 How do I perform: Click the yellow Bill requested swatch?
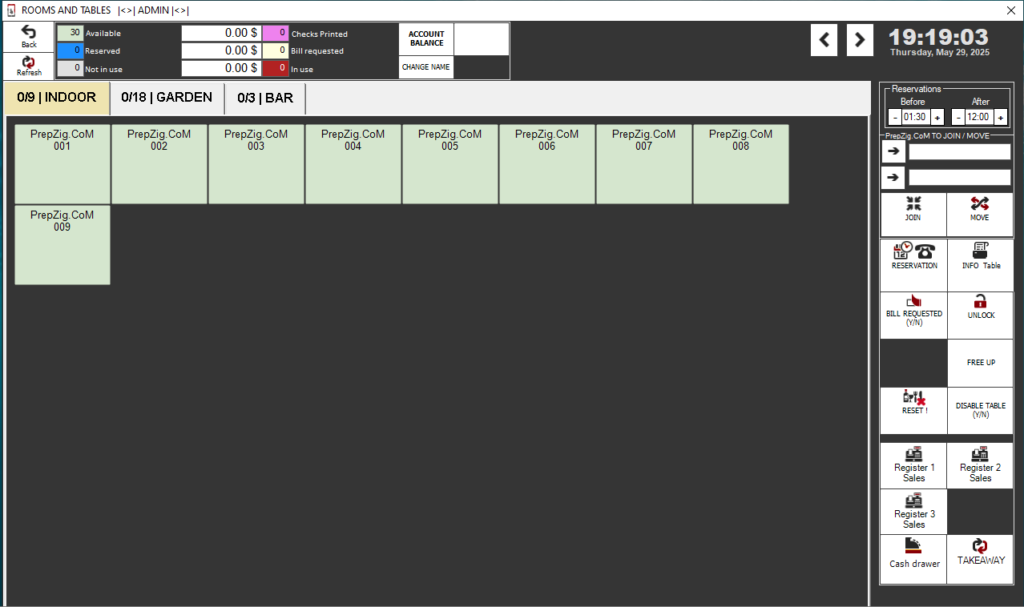click(275, 50)
